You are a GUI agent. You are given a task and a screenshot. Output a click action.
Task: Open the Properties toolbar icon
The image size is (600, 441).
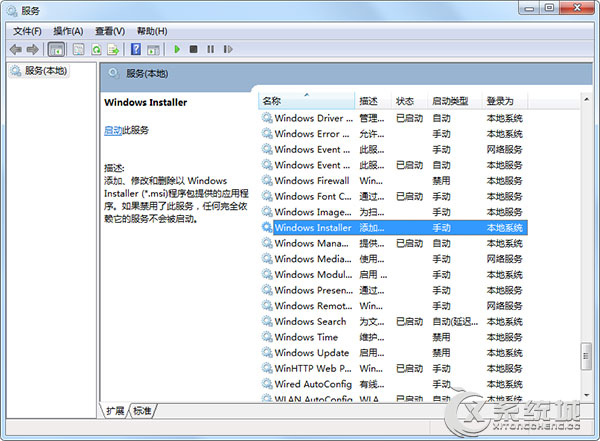78,49
